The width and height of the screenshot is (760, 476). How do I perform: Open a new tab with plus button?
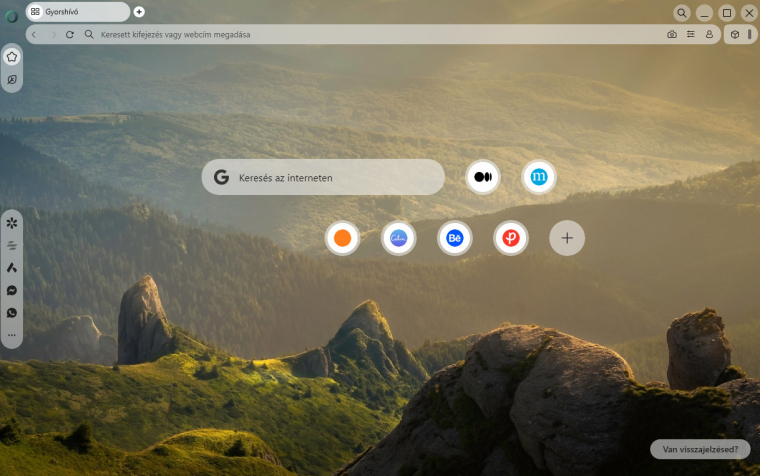point(139,12)
